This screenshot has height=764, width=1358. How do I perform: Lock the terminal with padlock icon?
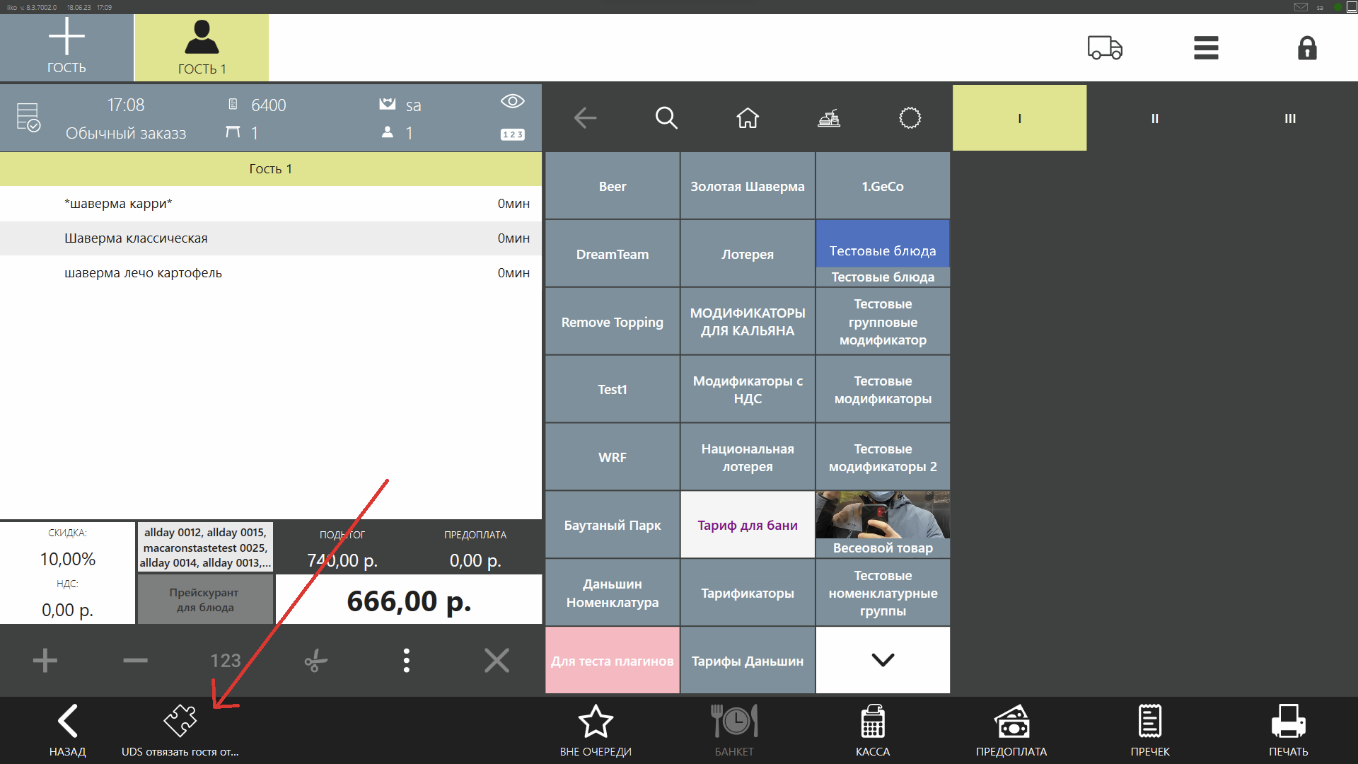pyautogui.click(x=1307, y=48)
